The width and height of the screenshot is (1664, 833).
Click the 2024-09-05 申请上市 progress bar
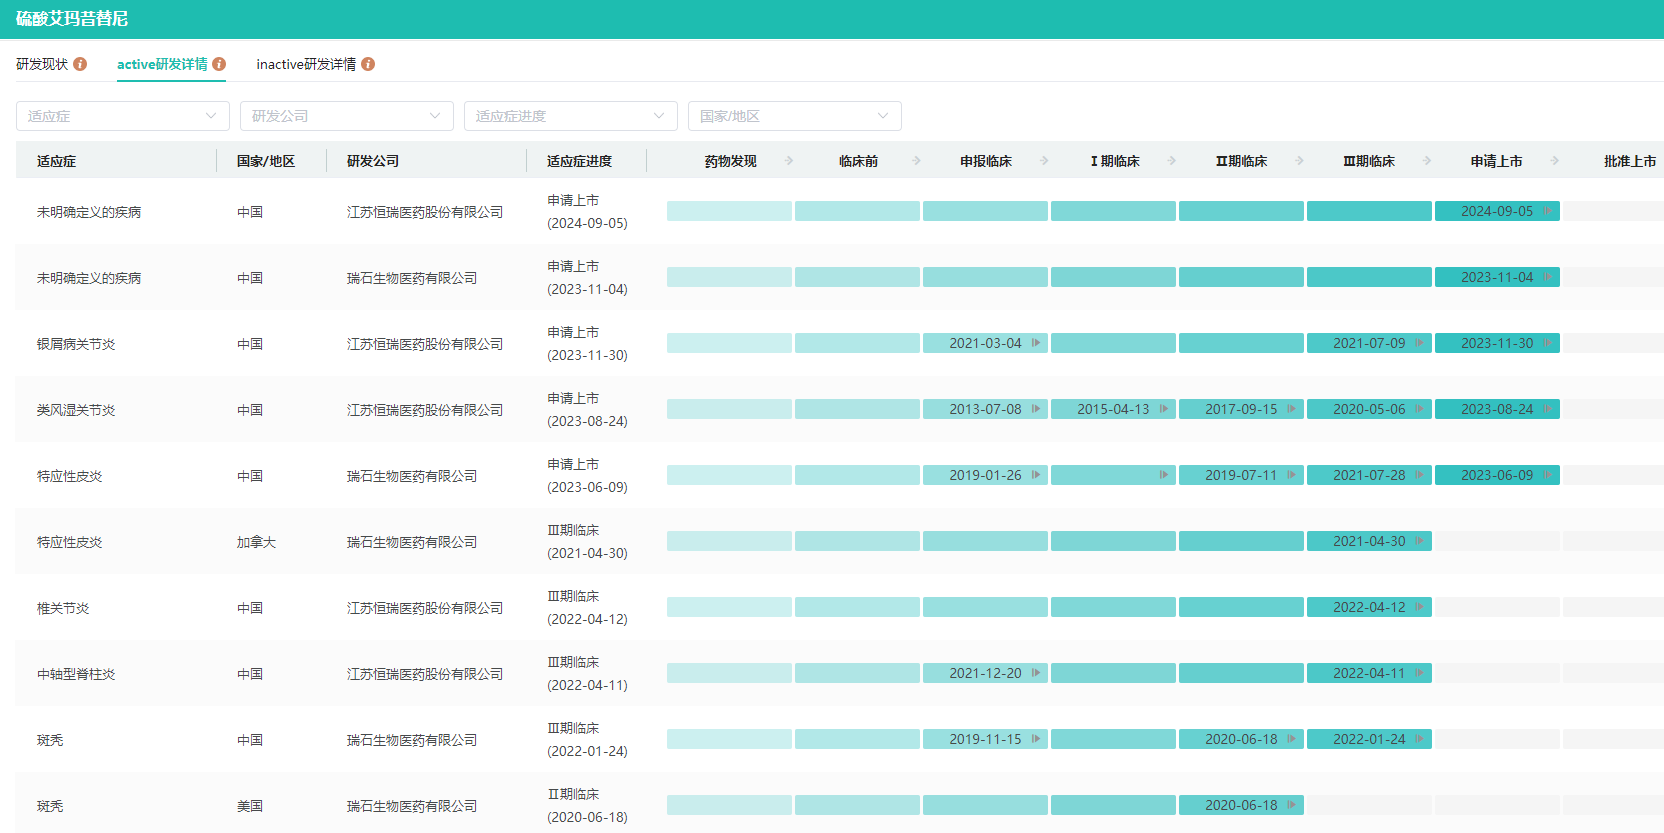[x=1496, y=211]
